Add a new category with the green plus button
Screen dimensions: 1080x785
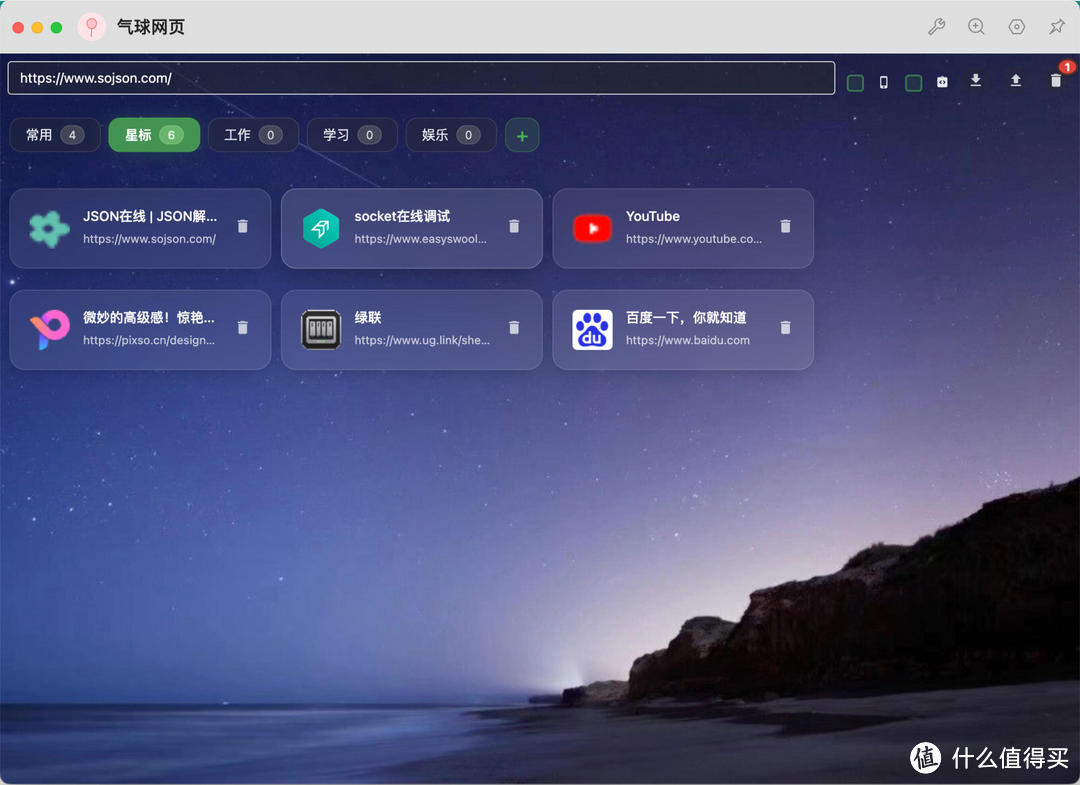[522, 135]
